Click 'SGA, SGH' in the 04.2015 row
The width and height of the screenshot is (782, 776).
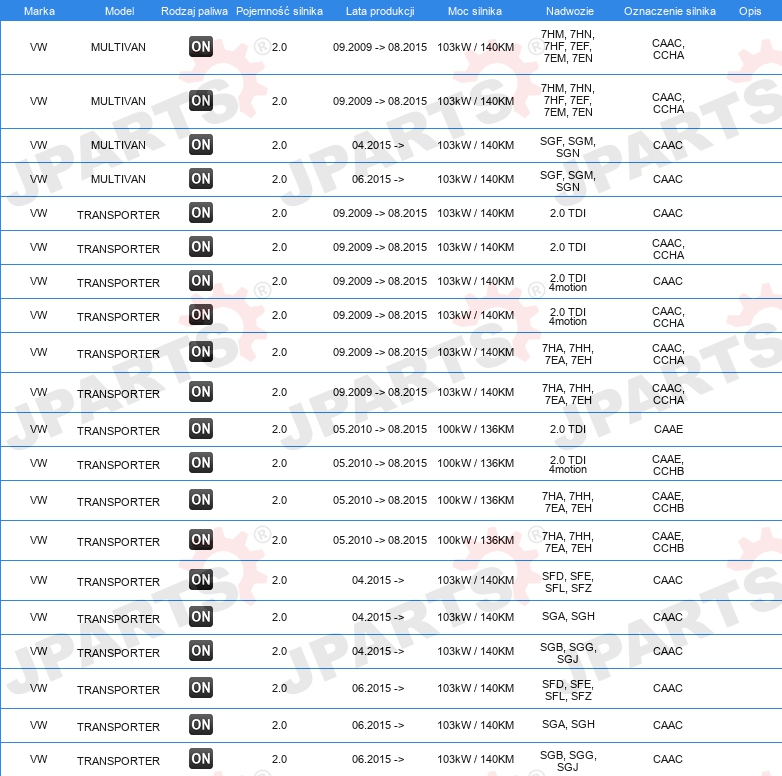(568, 616)
